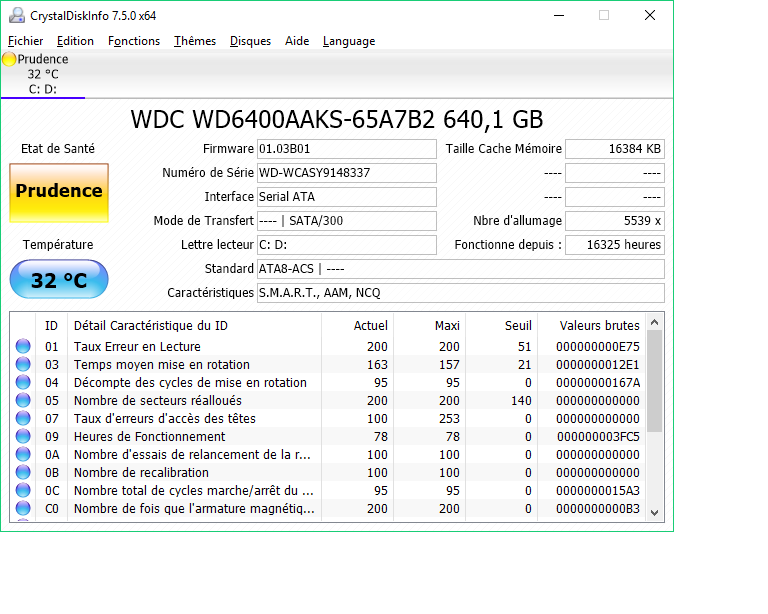Image resolution: width=768 pixels, height=614 pixels.
Task: Open the Edition menu
Action: click(75, 41)
